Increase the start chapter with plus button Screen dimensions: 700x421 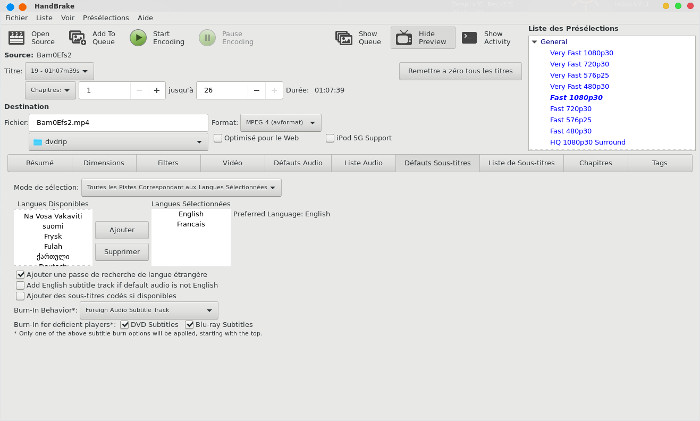coord(157,90)
